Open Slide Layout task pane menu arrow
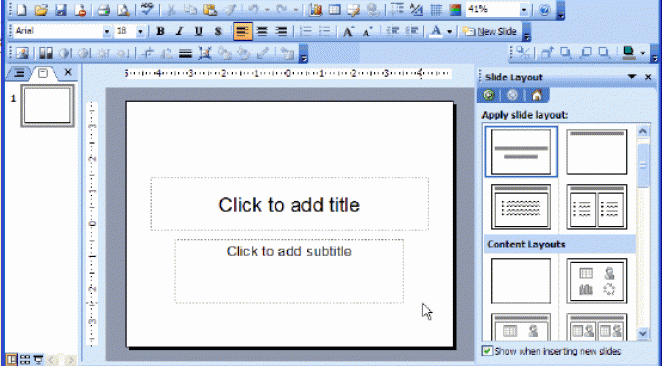The height and width of the screenshot is (366, 662). (x=632, y=77)
